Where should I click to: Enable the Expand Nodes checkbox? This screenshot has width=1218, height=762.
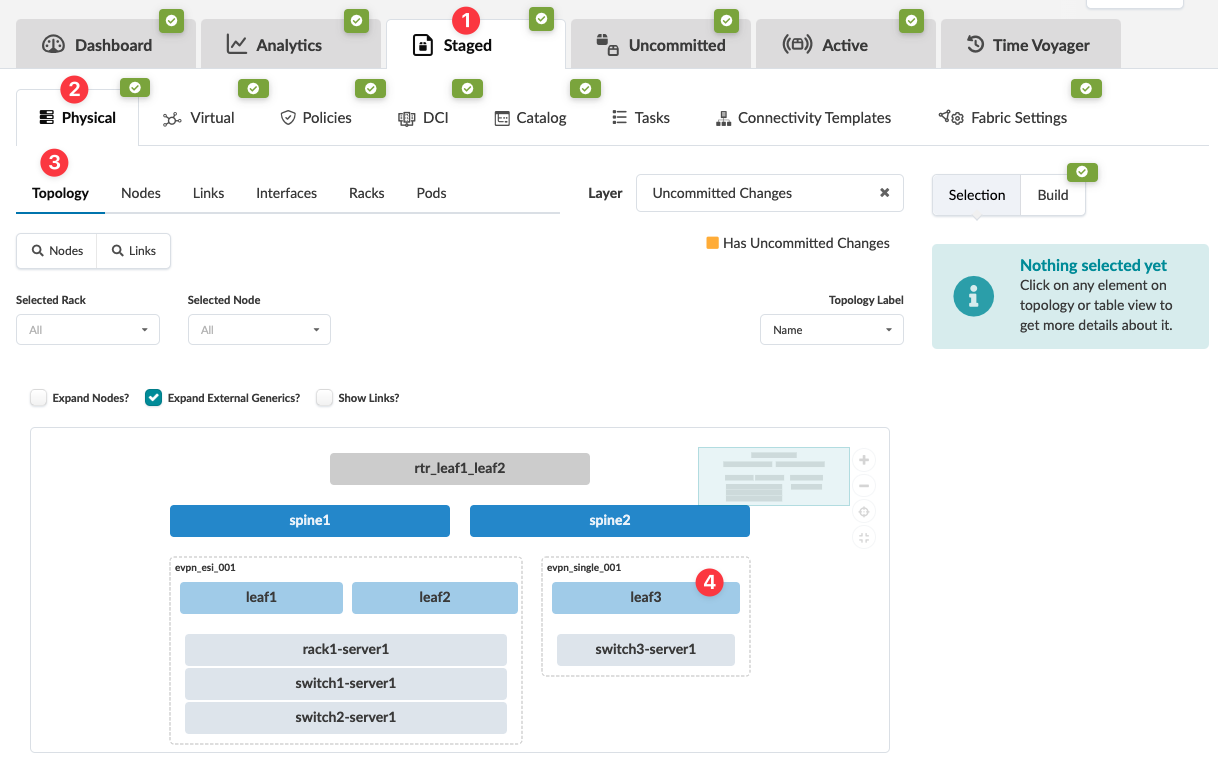39,398
